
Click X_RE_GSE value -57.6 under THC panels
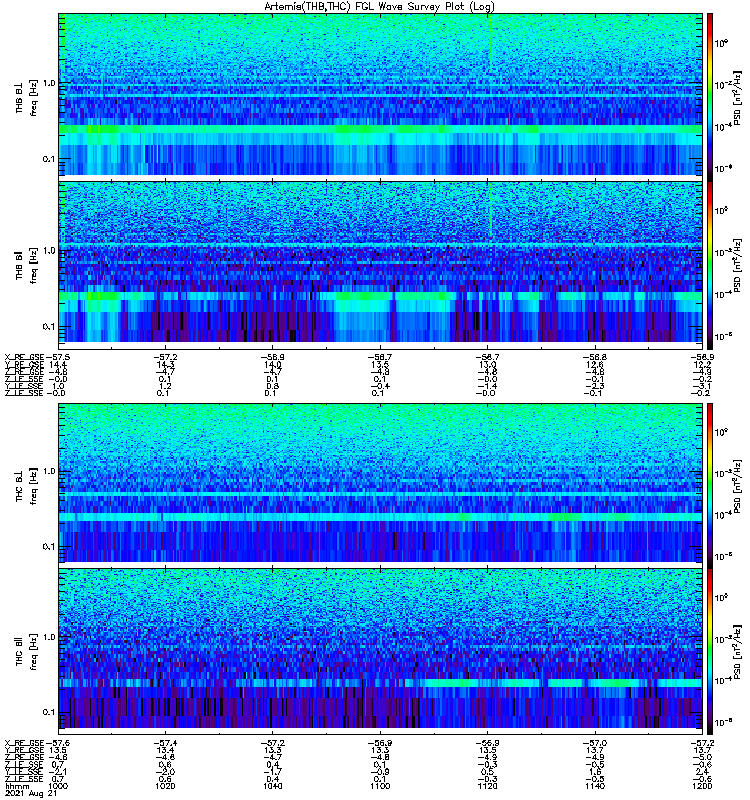[x=58, y=743]
